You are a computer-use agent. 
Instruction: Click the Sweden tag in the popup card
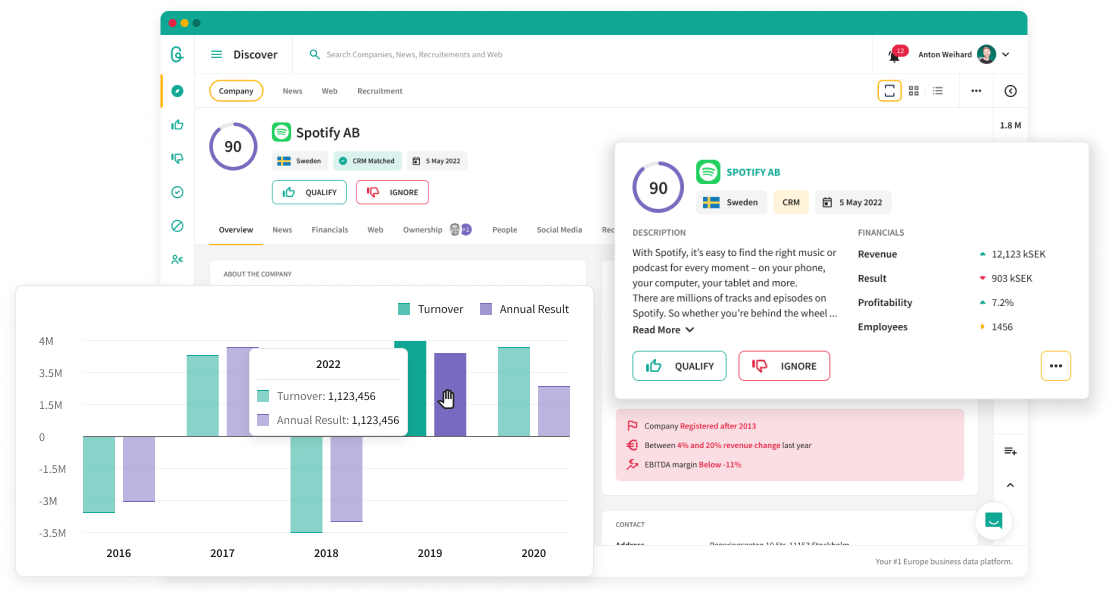tap(731, 202)
